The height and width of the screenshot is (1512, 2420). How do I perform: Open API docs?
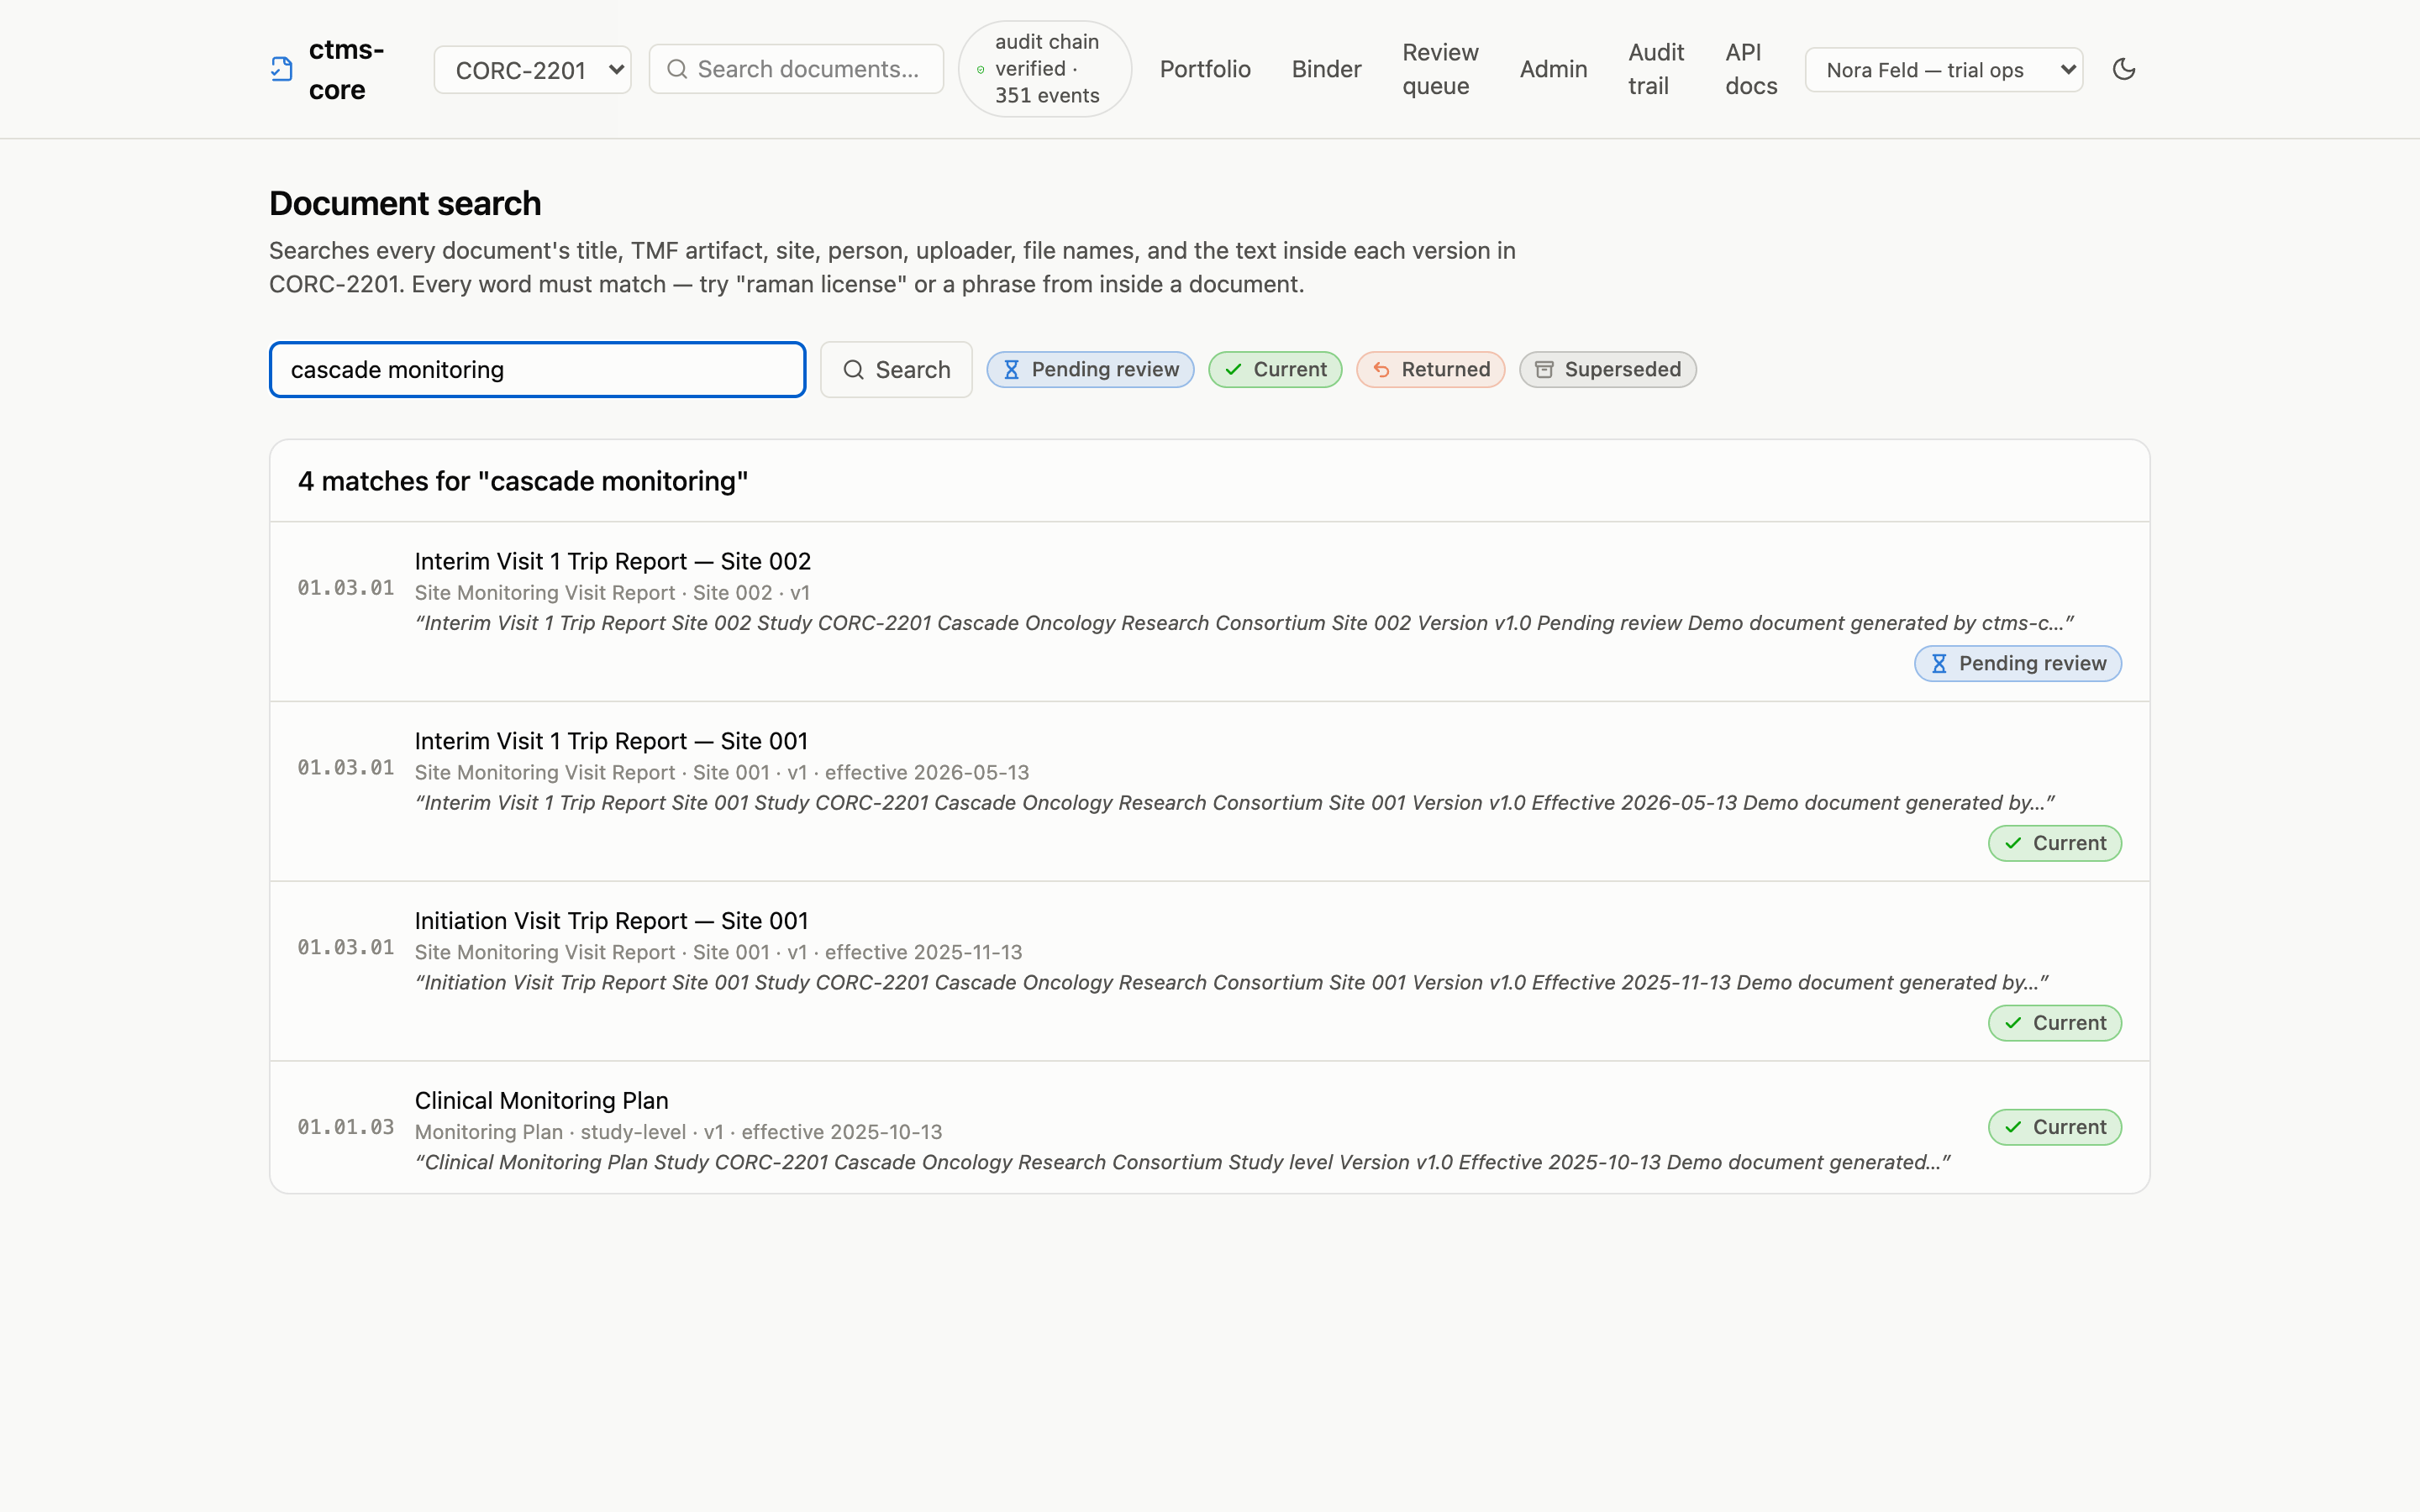tap(1751, 69)
